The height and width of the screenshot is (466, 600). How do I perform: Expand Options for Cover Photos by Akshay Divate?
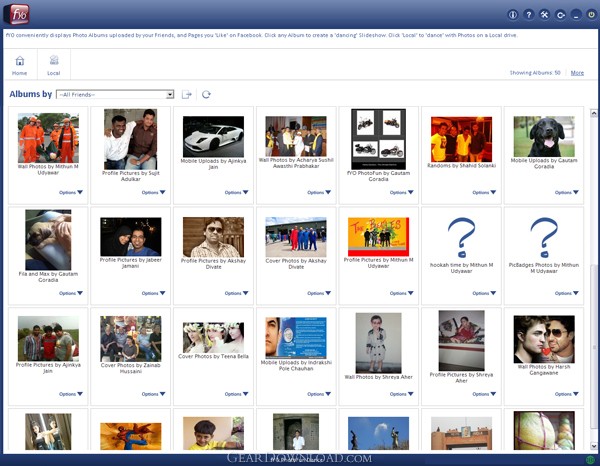pos(319,293)
